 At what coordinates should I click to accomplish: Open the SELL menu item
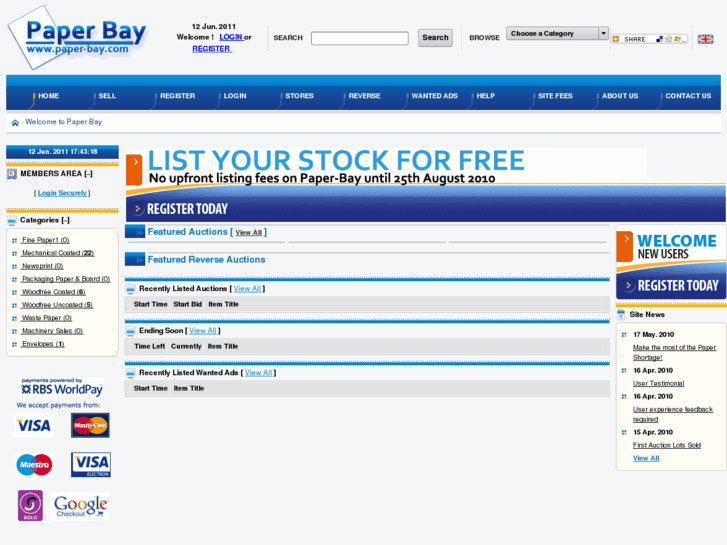[x=107, y=96]
